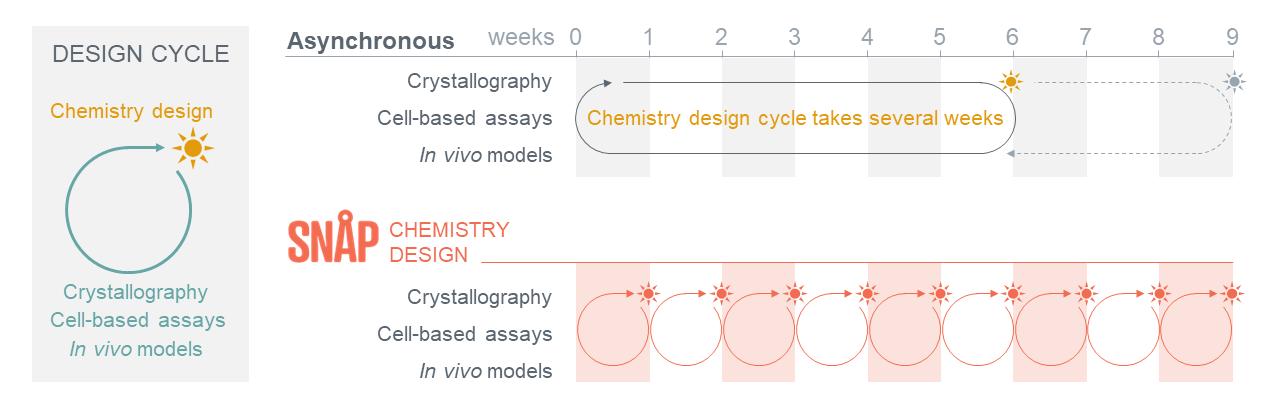Image resolution: width=1280 pixels, height=418 pixels.
Task: Click the Cell-based assays label under SNAP
Action: (x=464, y=334)
